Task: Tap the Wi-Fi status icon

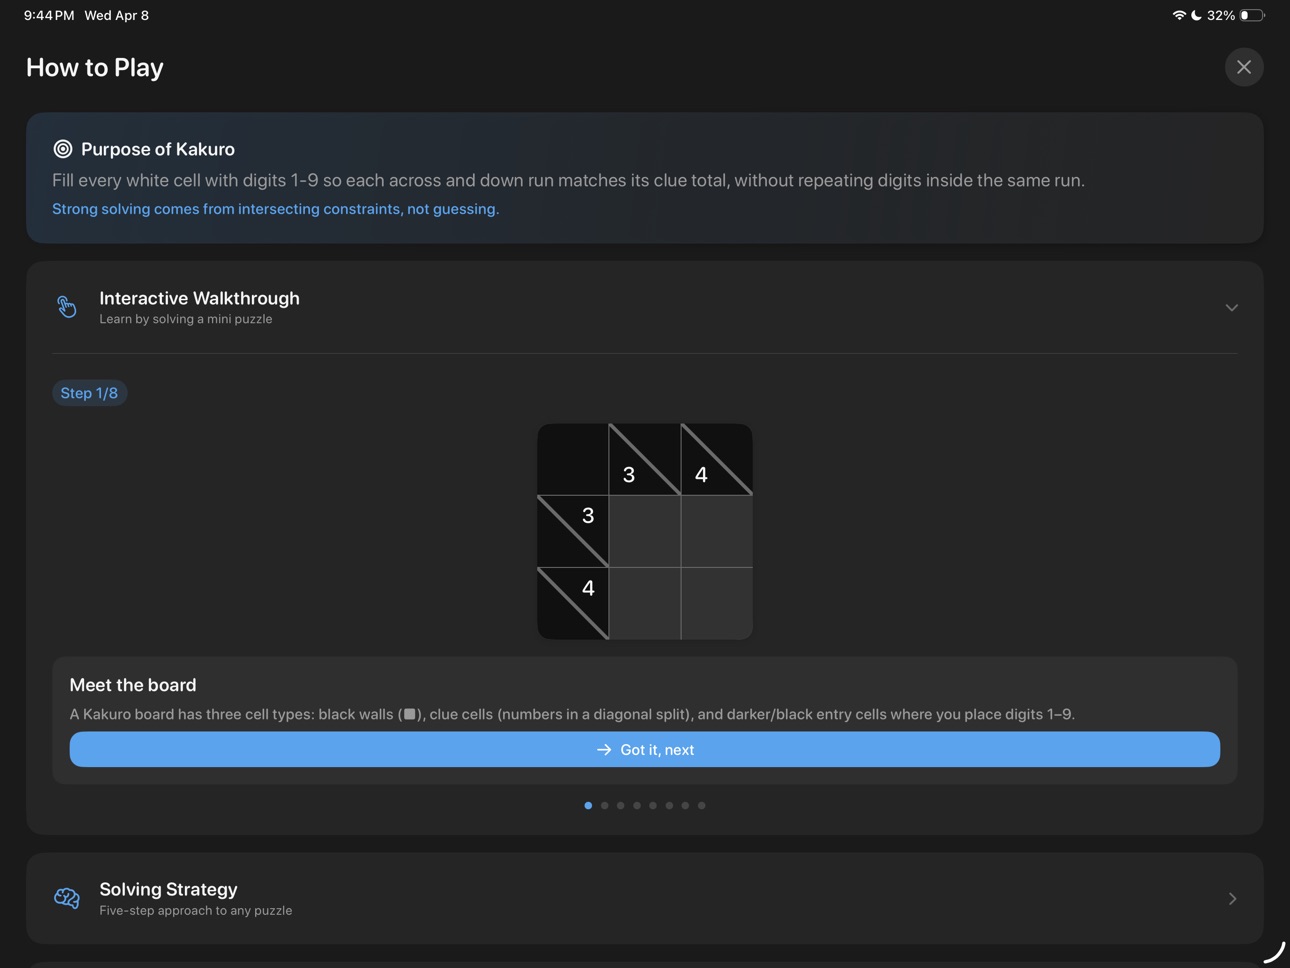Action: coord(1179,15)
